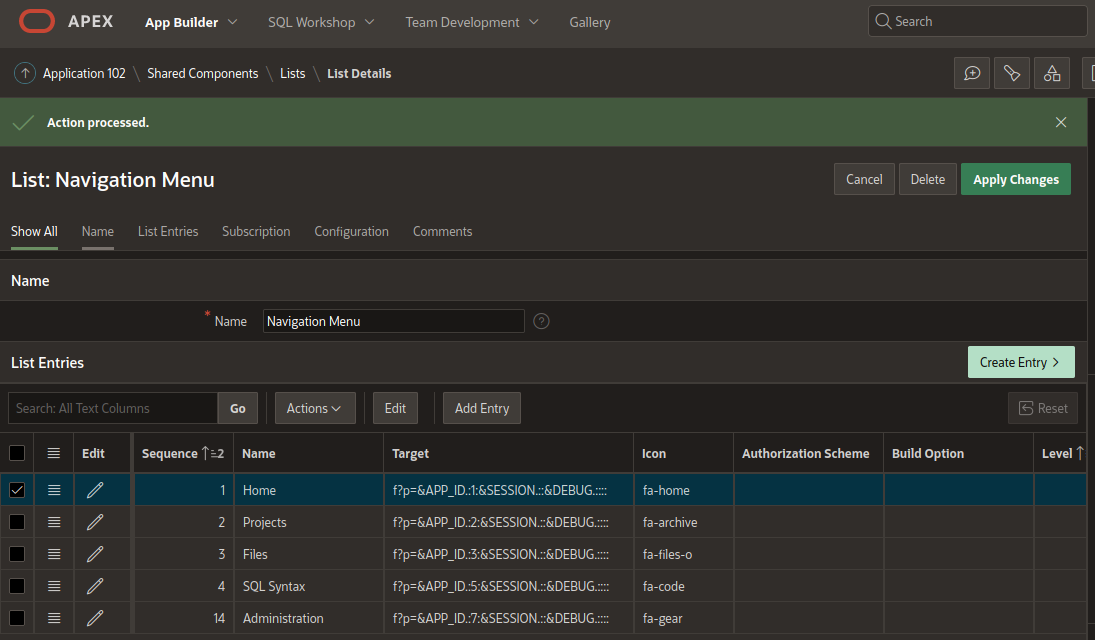The image size is (1095, 640).
Task: Edit the Projects entry with pencil icon
Action: click(95, 523)
